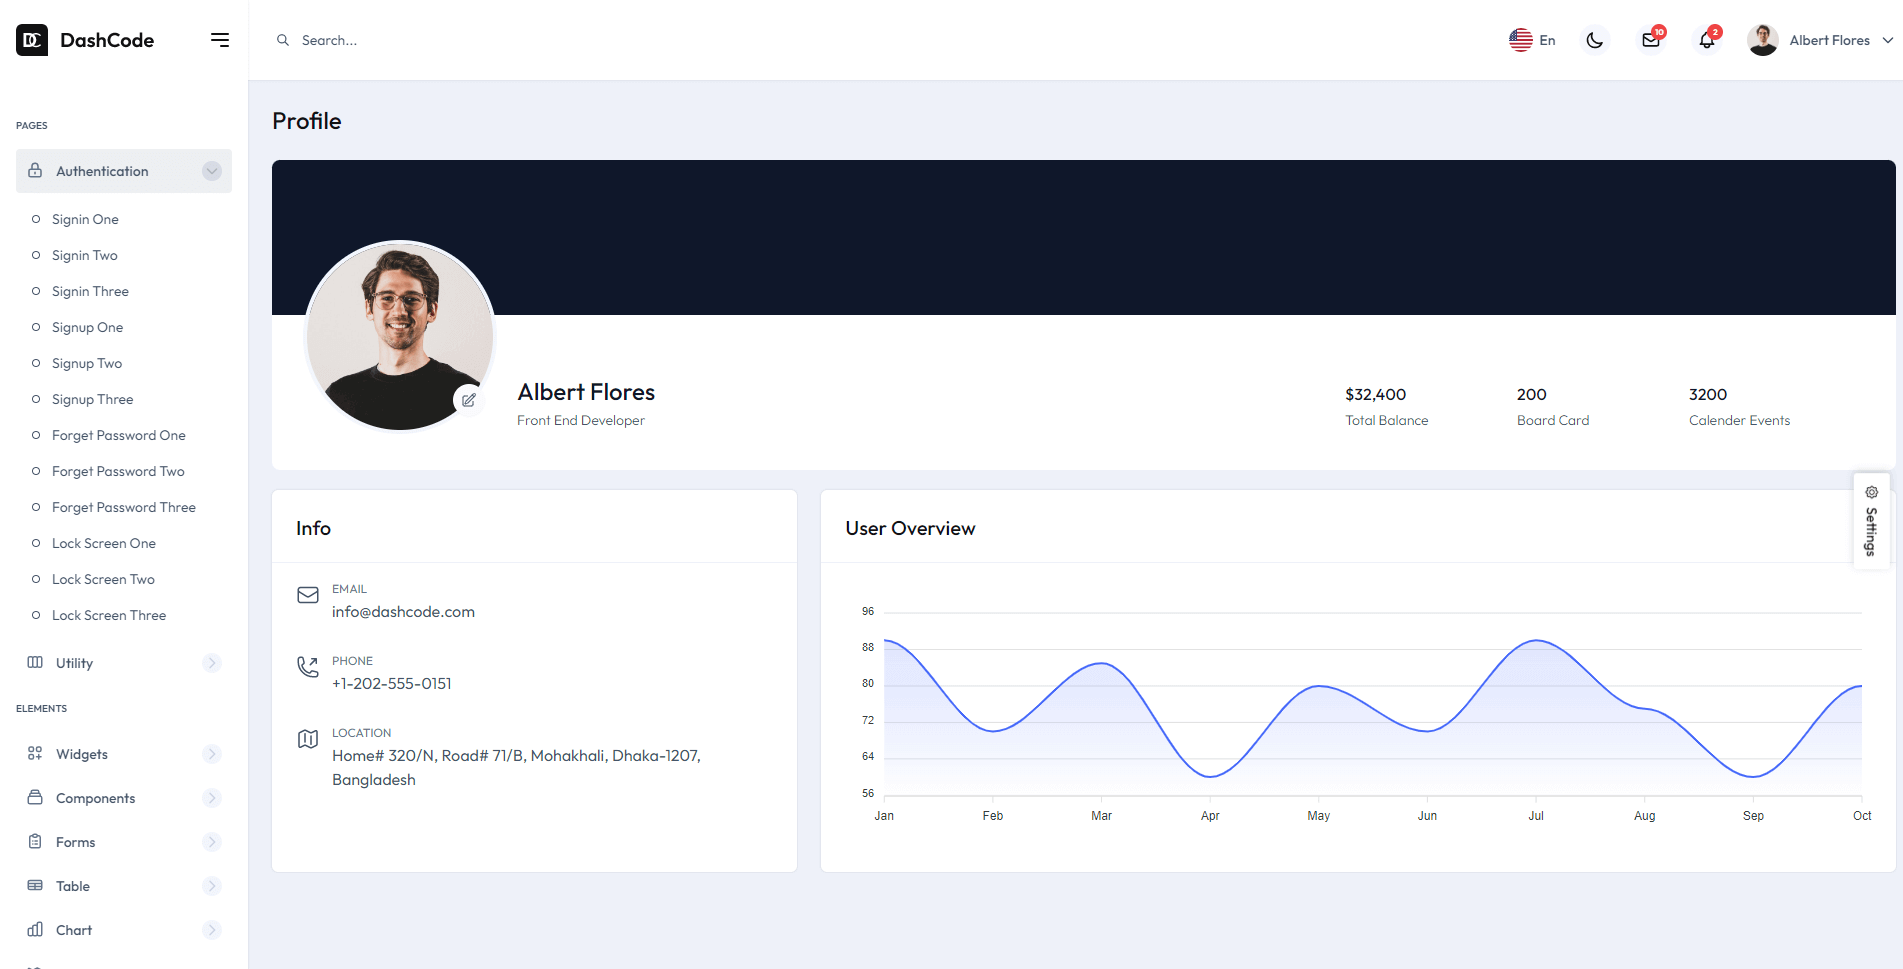1903x969 pixels.
Task: Click the Authentication lock icon
Action: [x=35, y=170]
